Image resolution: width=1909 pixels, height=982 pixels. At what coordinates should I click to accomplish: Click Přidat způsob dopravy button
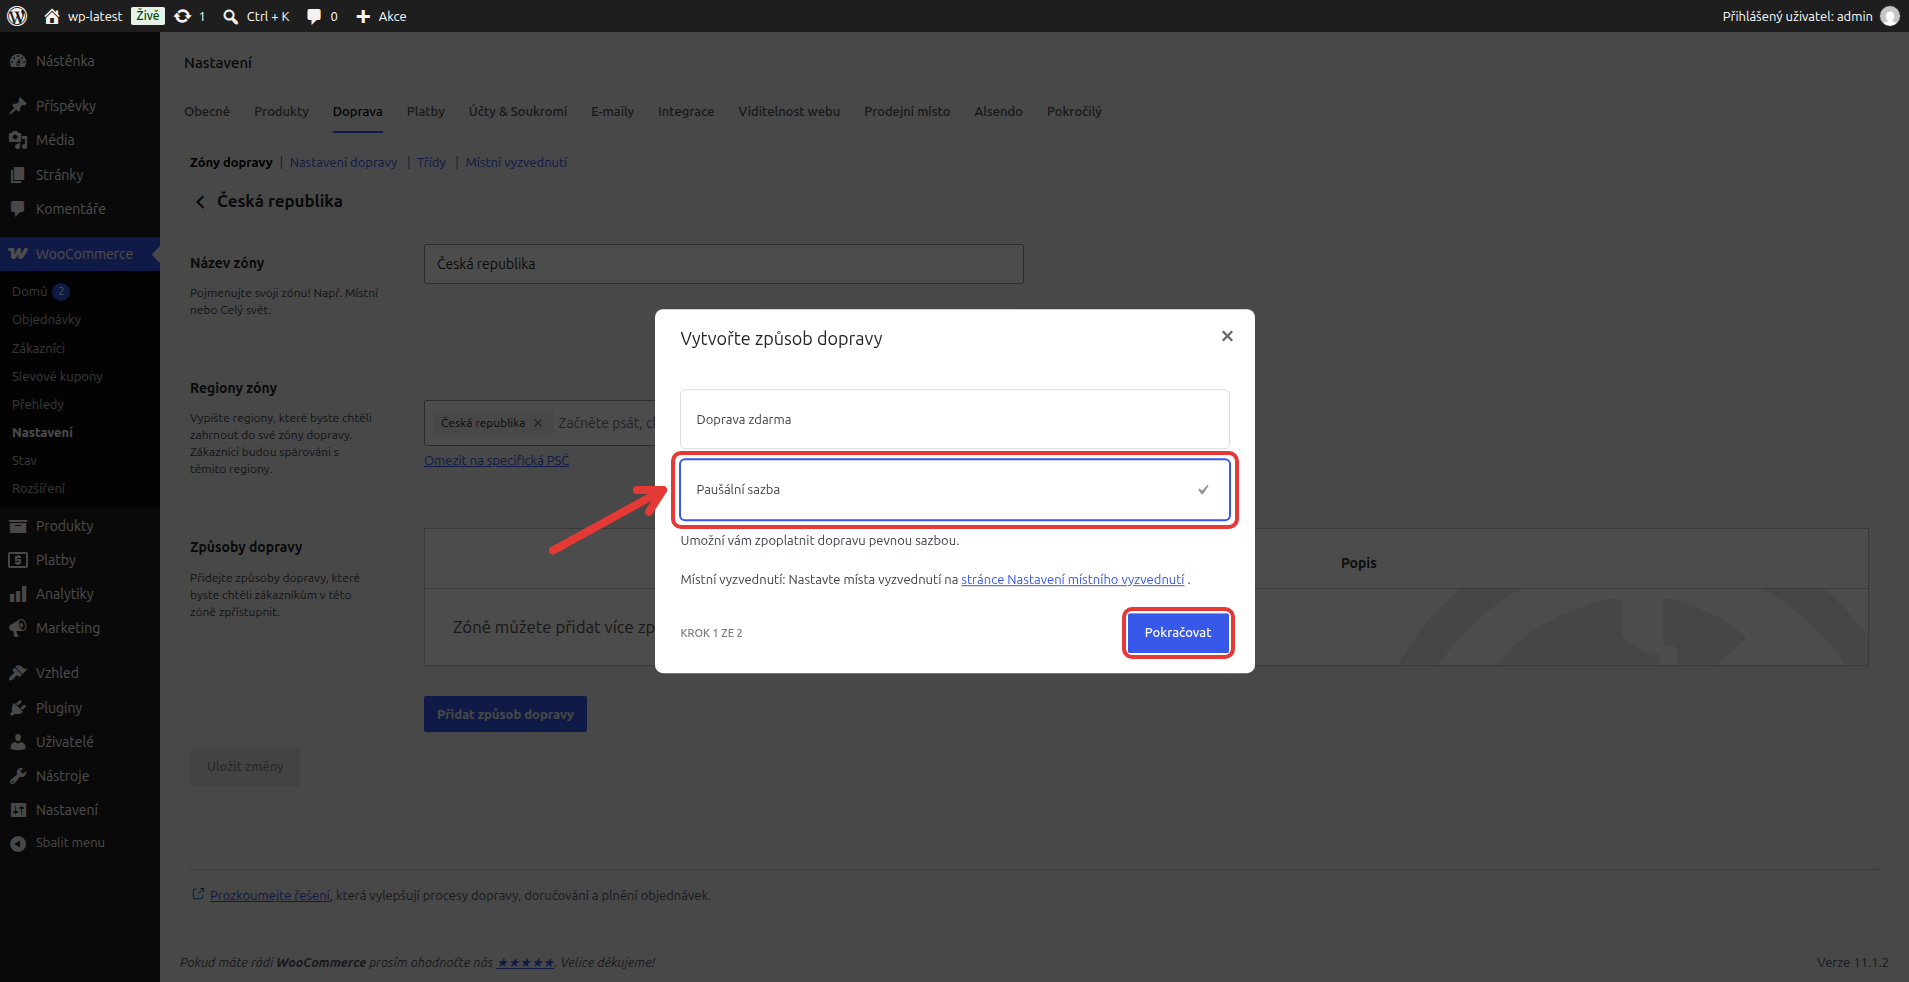[x=505, y=714]
